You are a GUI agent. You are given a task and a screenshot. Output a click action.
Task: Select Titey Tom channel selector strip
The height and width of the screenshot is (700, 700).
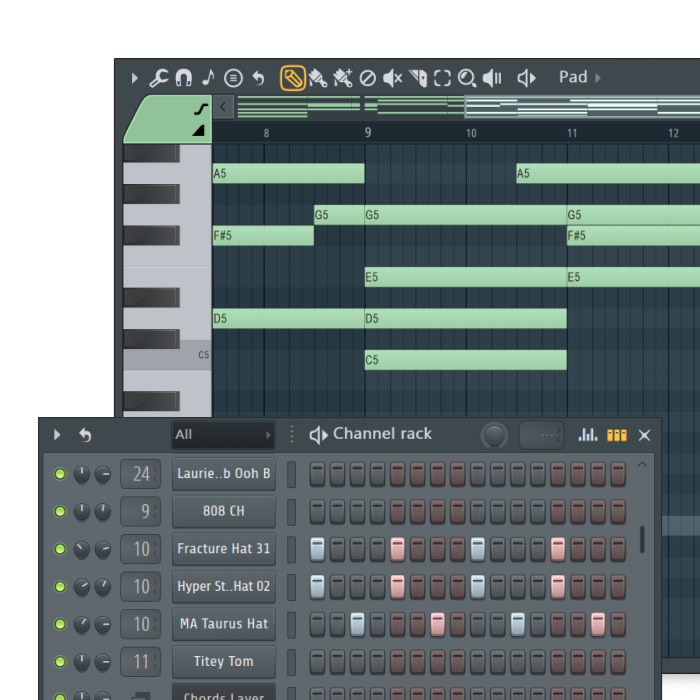291,662
